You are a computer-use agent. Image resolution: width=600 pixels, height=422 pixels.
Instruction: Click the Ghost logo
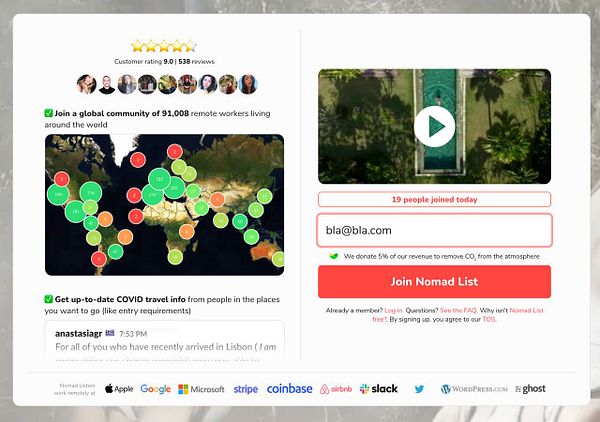[x=530, y=389]
